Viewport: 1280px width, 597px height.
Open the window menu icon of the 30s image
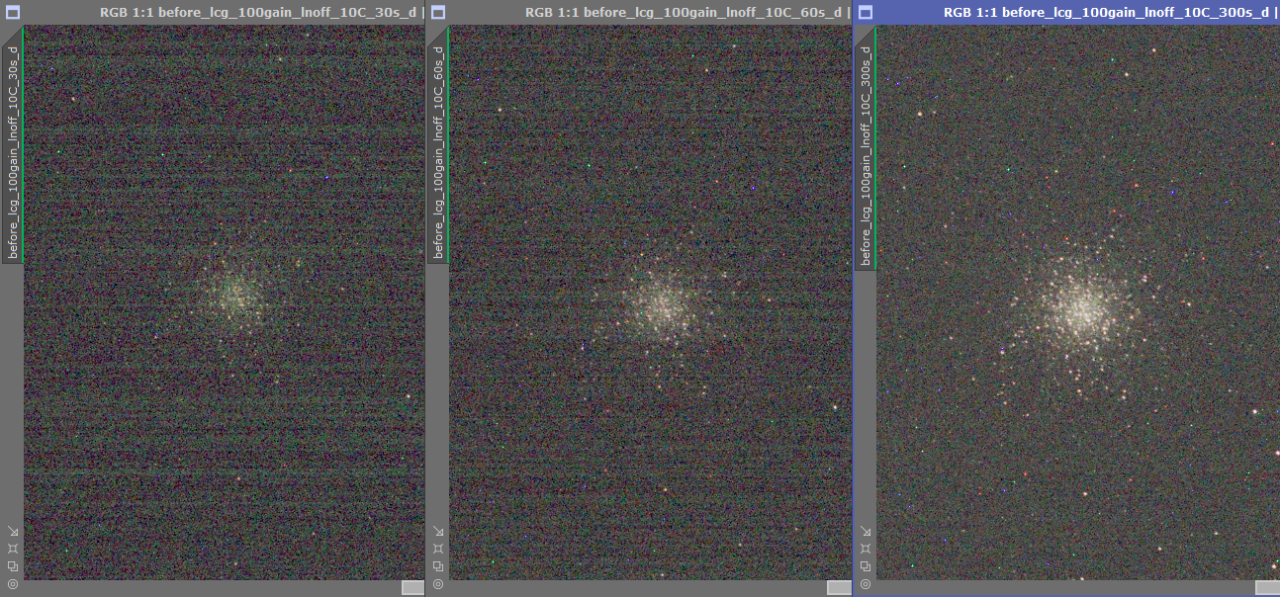coord(13,12)
